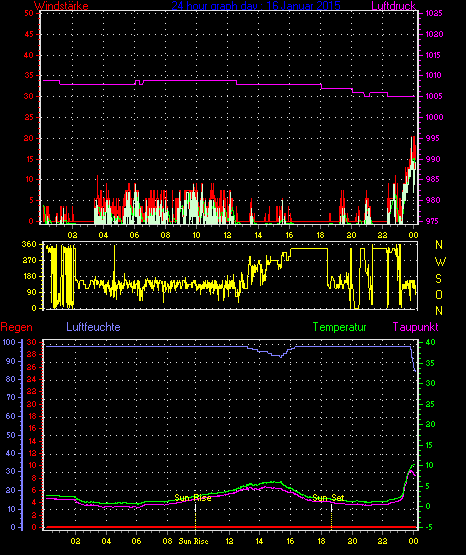Click the 360 wind direction axis value
The image size is (466, 555).
(29, 244)
